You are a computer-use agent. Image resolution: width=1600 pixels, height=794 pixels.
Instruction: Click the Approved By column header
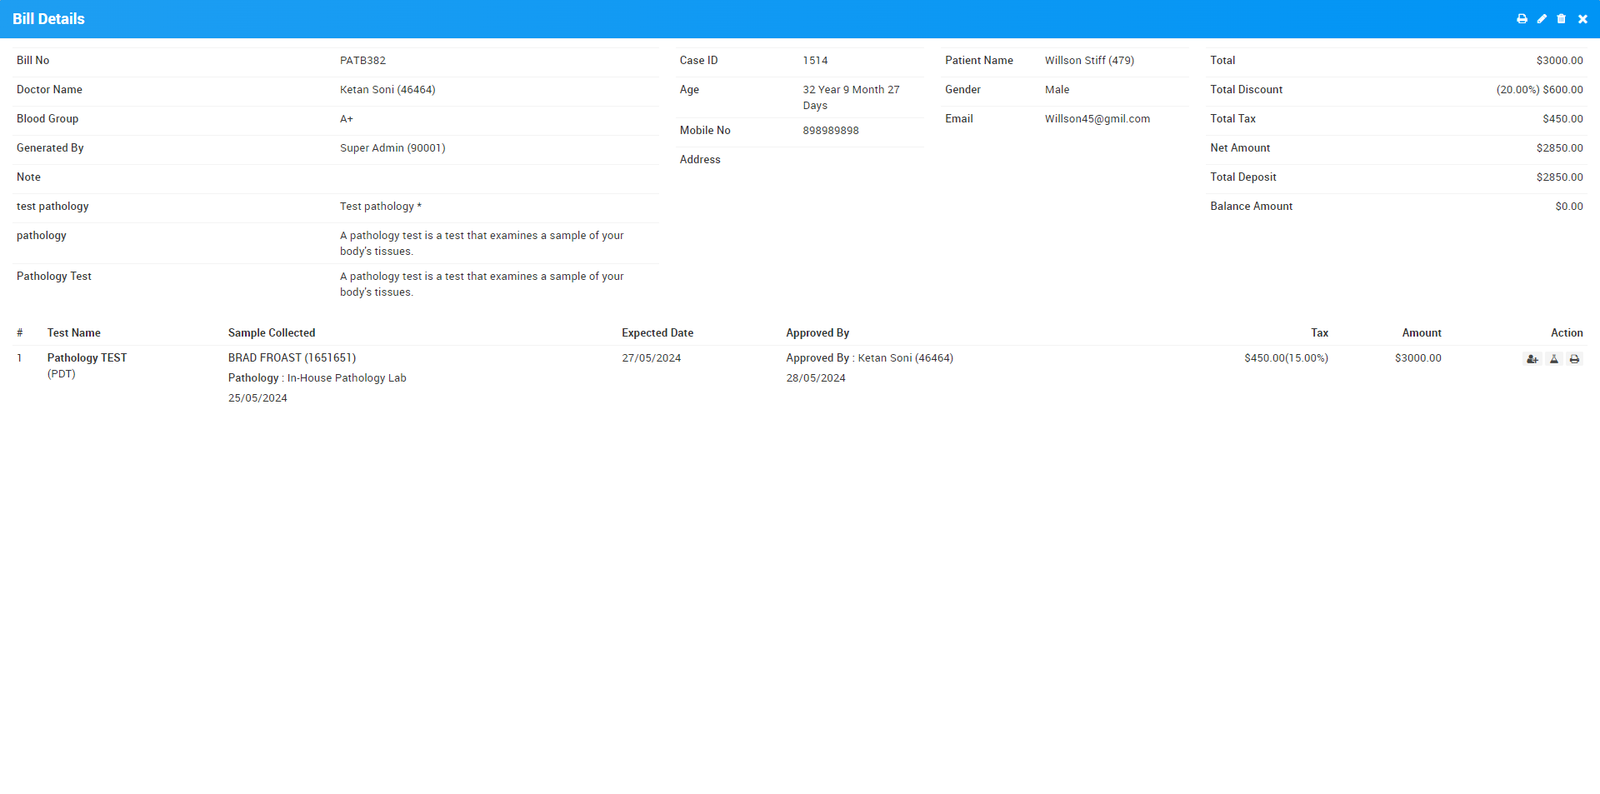[817, 333]
